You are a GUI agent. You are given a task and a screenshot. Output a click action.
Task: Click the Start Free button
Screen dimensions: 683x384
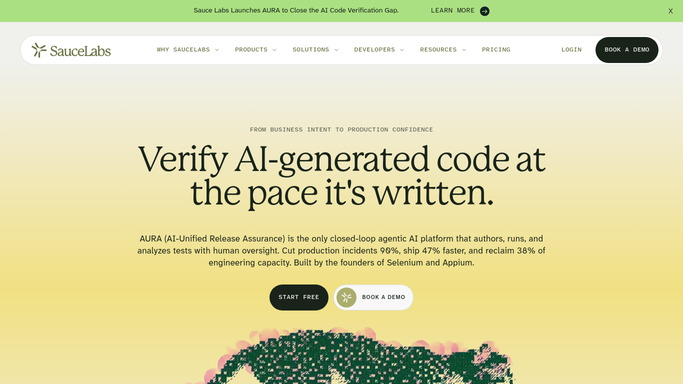(x=299, y=297)
